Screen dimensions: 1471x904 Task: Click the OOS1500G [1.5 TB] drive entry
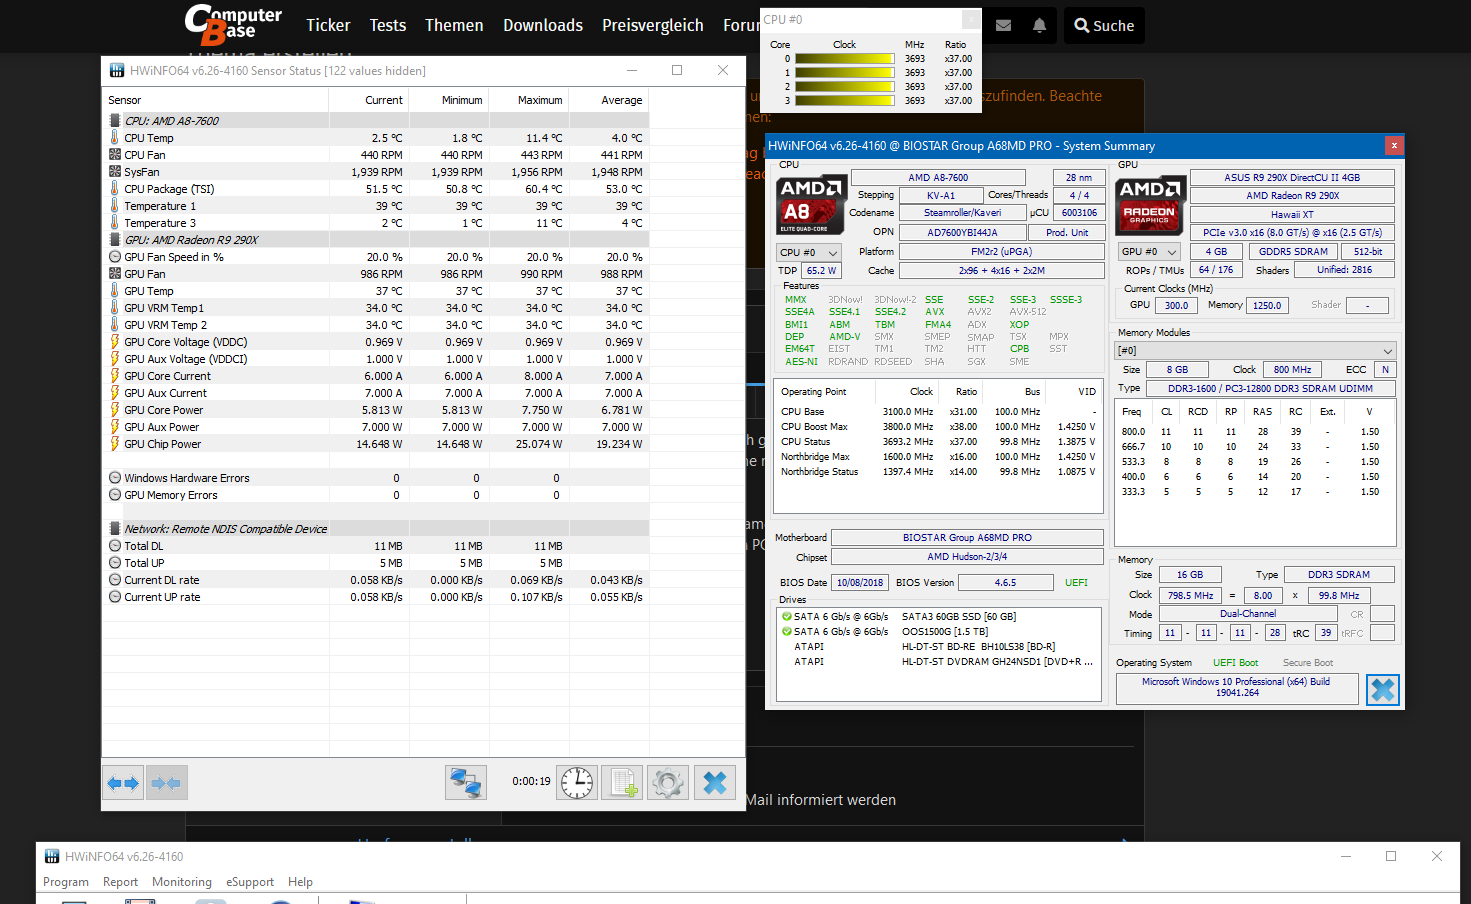tap(938, 632)
